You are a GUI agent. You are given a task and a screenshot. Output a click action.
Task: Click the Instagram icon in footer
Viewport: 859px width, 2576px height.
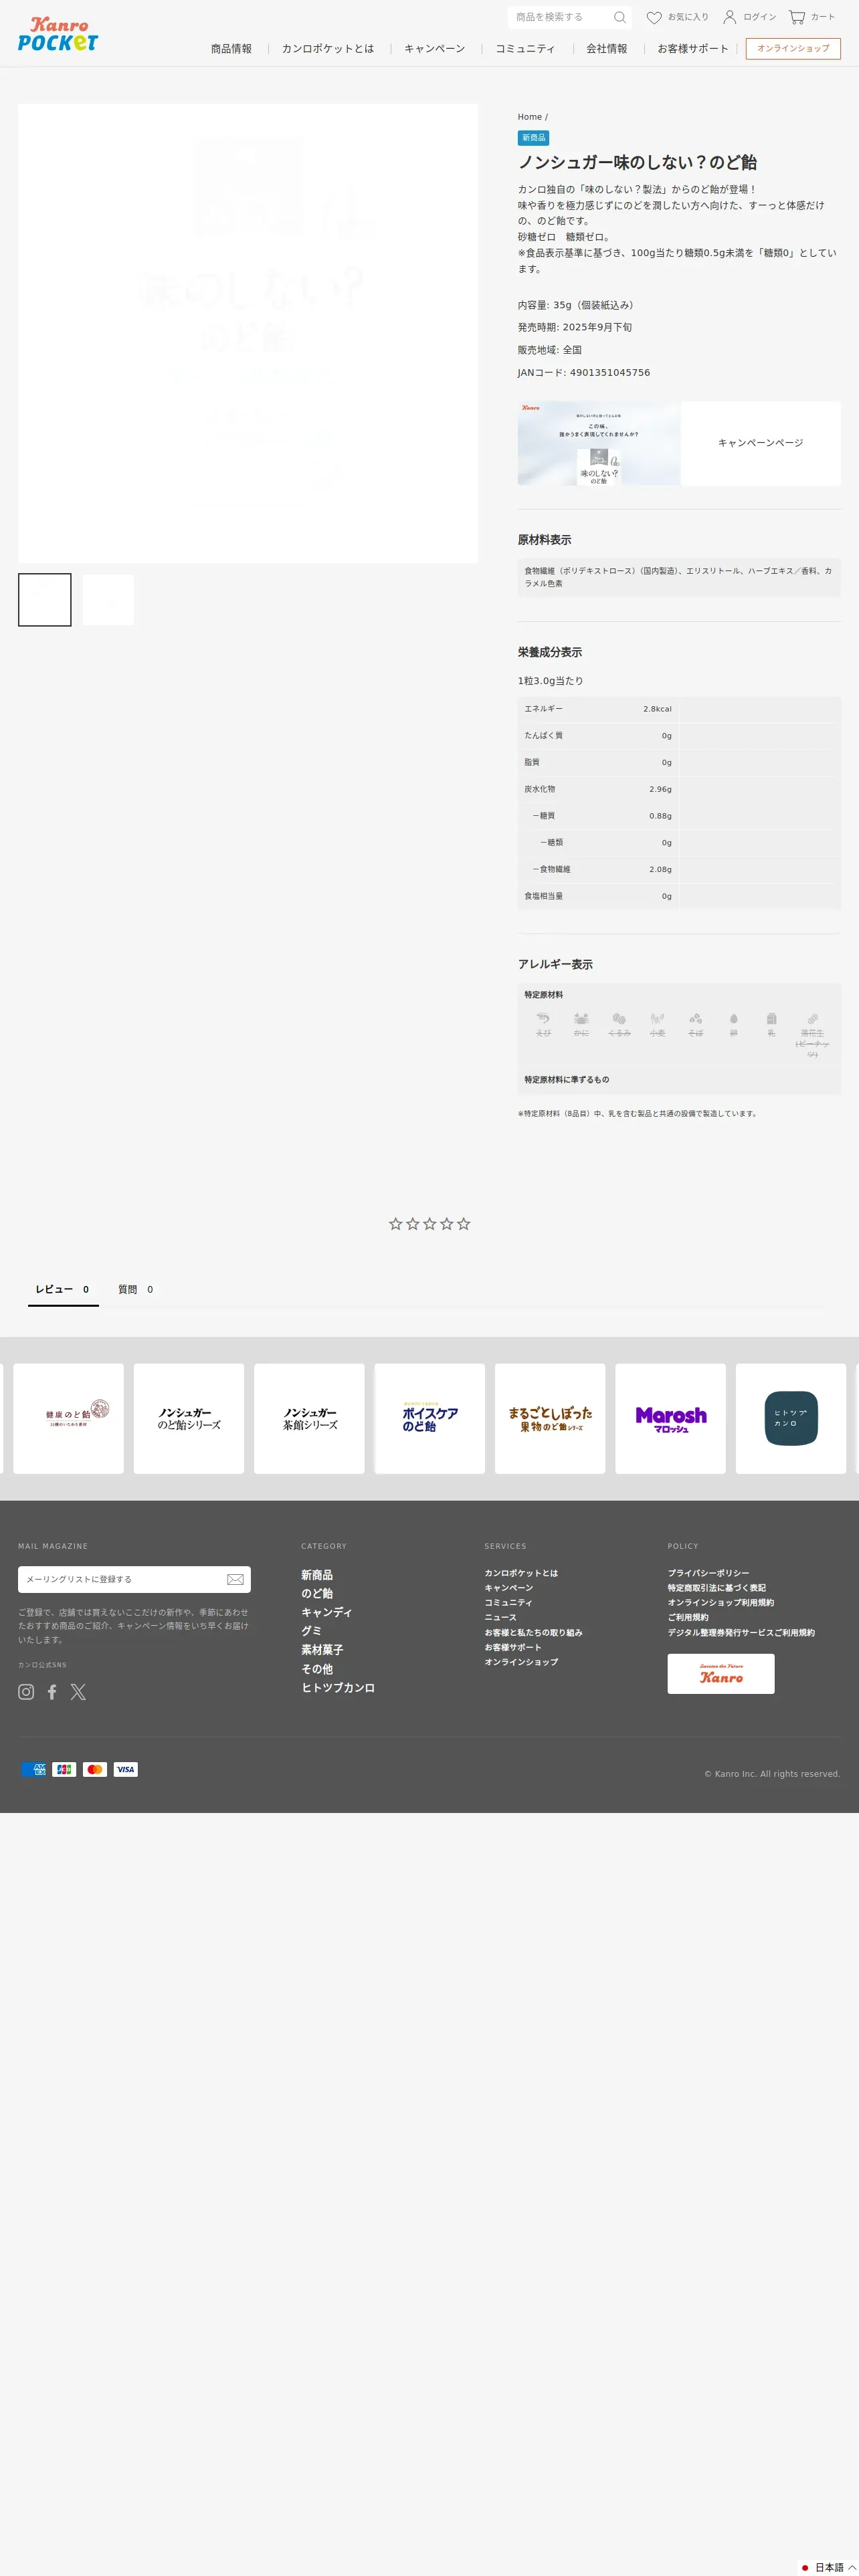(x=26, y=1692)
